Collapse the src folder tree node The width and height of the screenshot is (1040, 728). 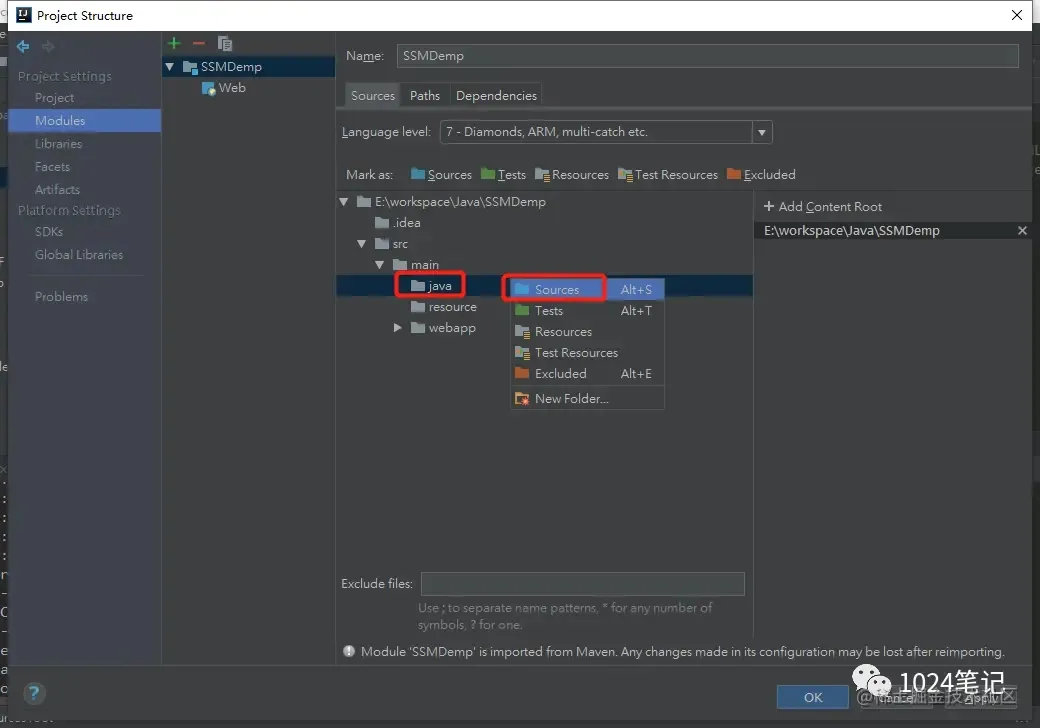coord(361,244)
